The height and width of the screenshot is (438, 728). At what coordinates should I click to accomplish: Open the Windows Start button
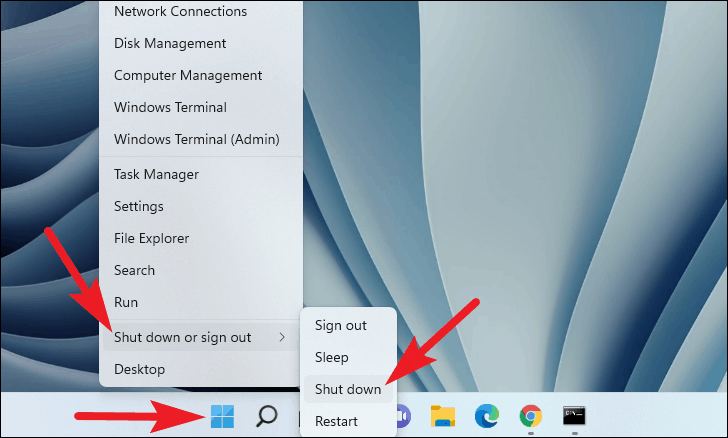tap(222, 416)
